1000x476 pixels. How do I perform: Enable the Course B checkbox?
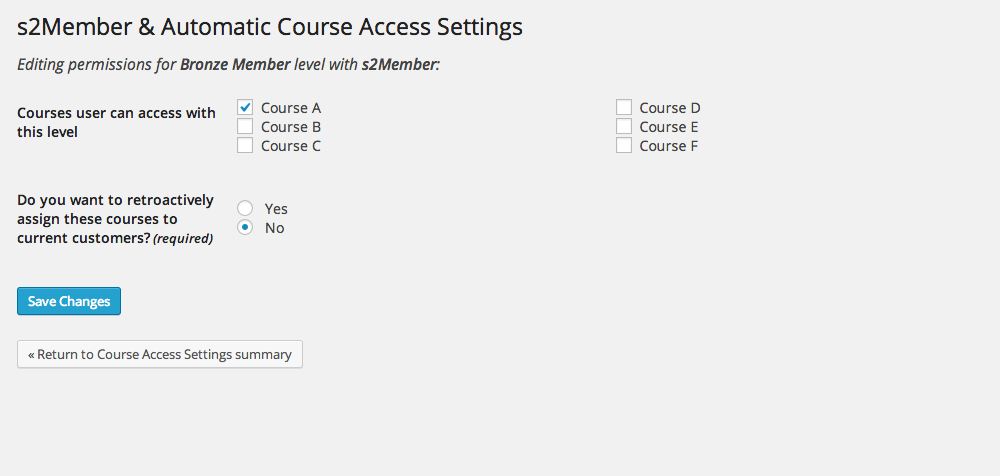[245, 126]
